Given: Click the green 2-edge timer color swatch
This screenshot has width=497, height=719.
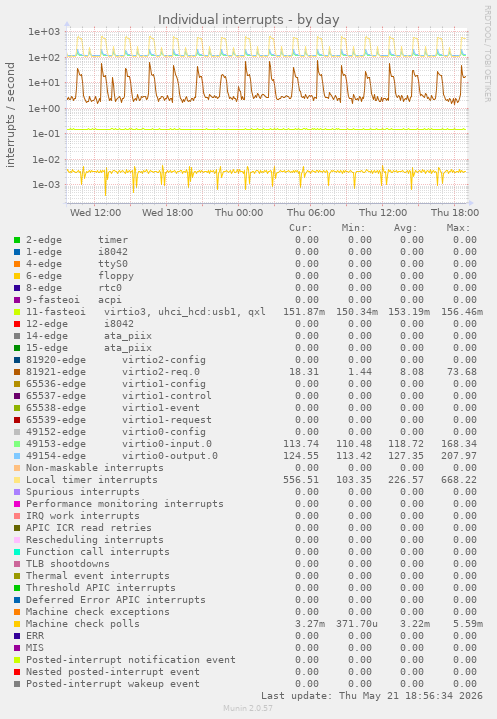Looking at the screenshot, I should coord(17,240).
